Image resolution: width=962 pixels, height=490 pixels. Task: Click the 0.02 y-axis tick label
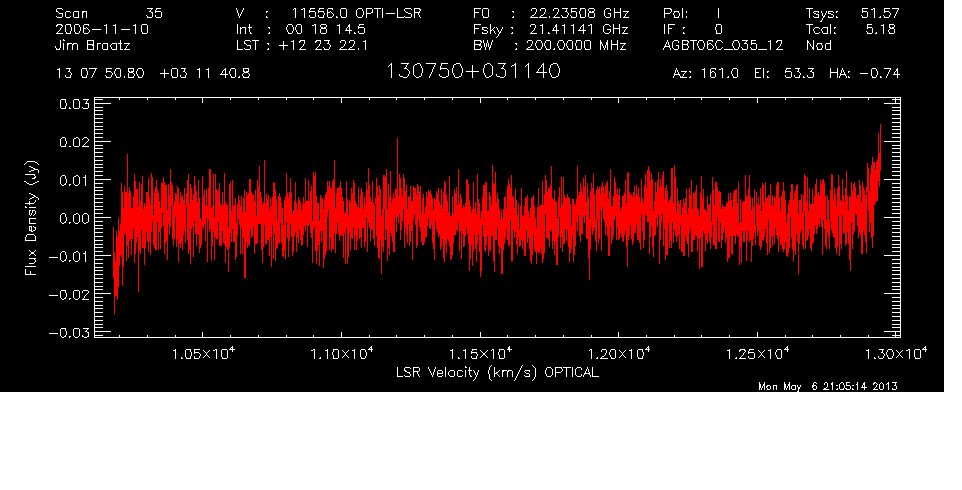coord(74,142)
